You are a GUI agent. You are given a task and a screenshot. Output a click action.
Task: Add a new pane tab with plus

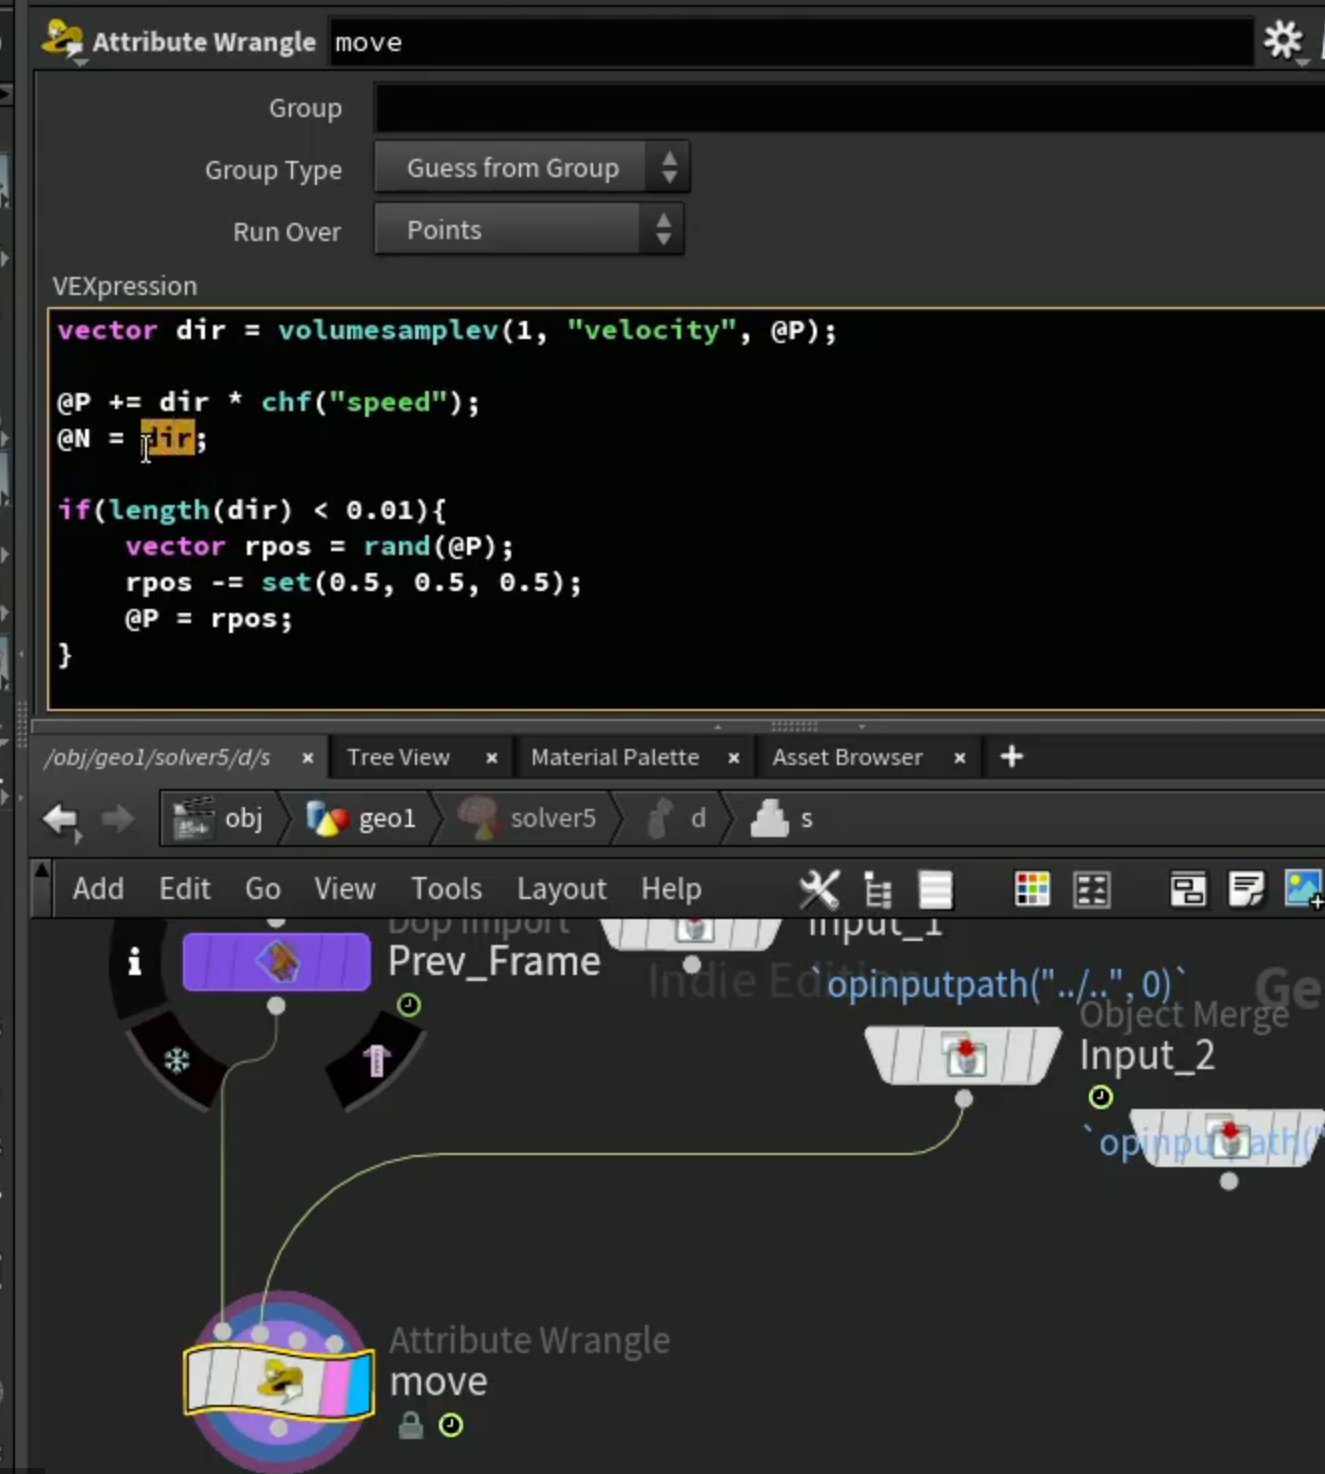point(1011,757)
